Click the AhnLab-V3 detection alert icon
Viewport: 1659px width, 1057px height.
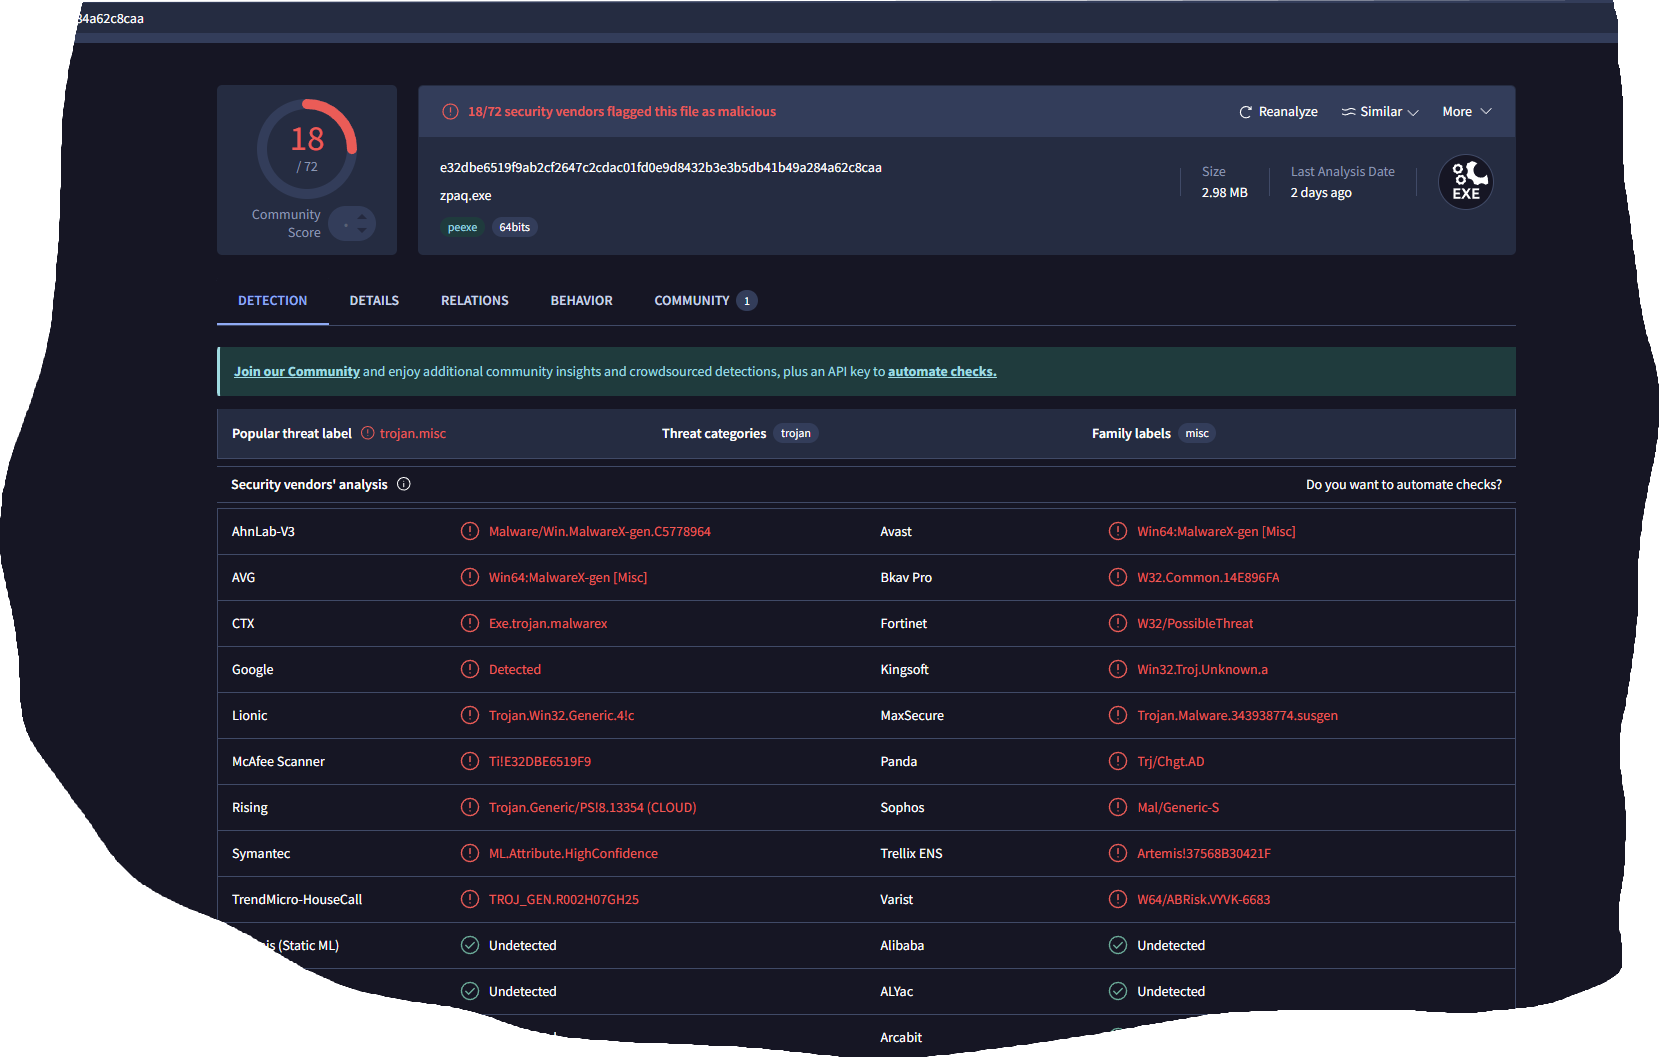pos(470,531)
